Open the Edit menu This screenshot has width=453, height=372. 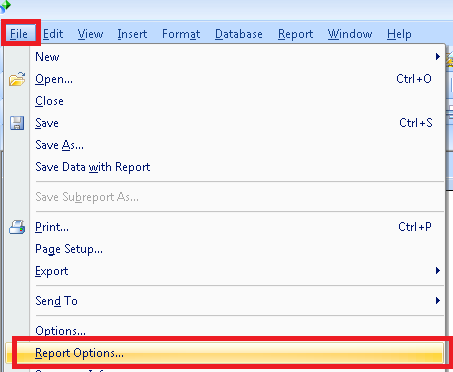point(53,34)
